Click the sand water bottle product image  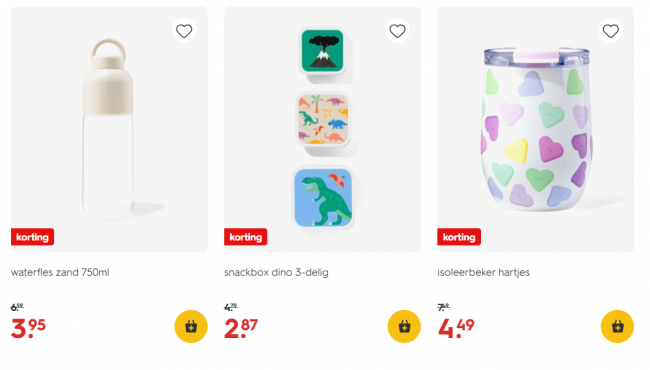point(109,128)
